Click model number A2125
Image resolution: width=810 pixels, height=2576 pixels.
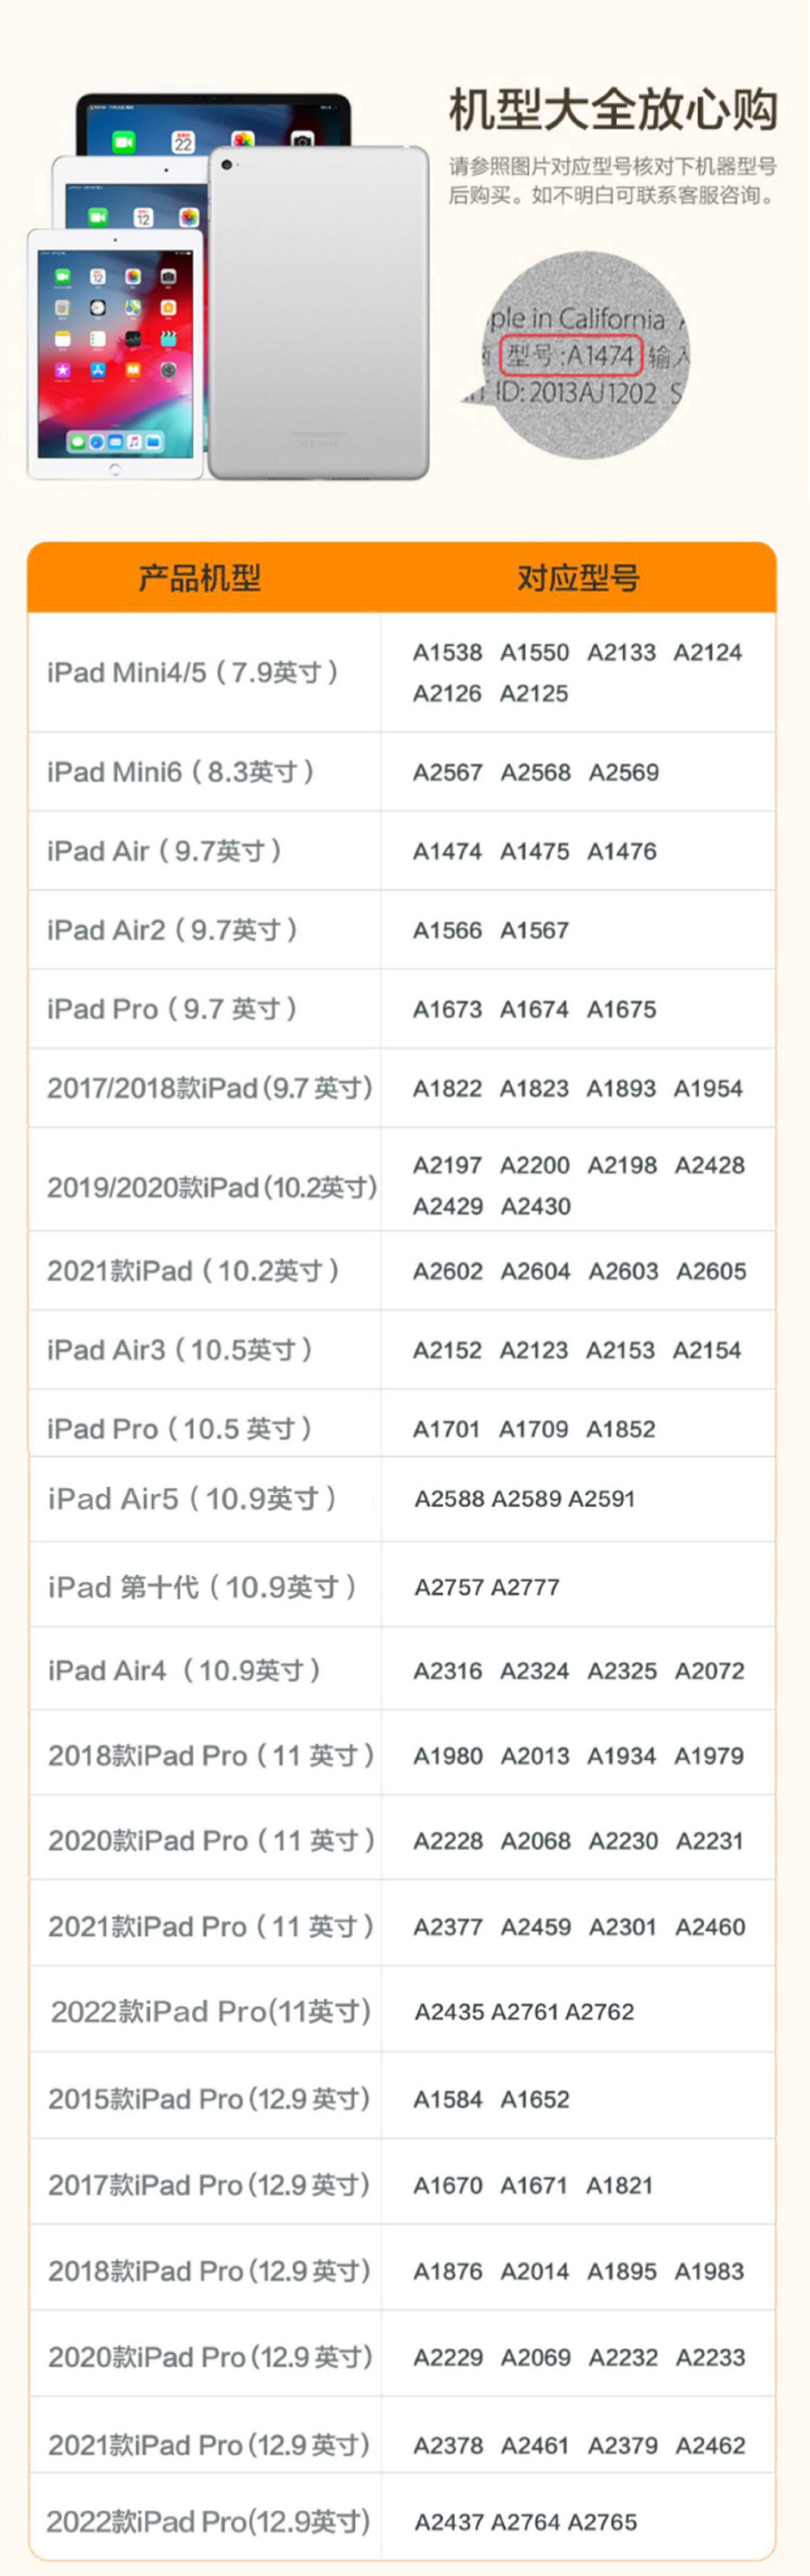coord(534,693)
